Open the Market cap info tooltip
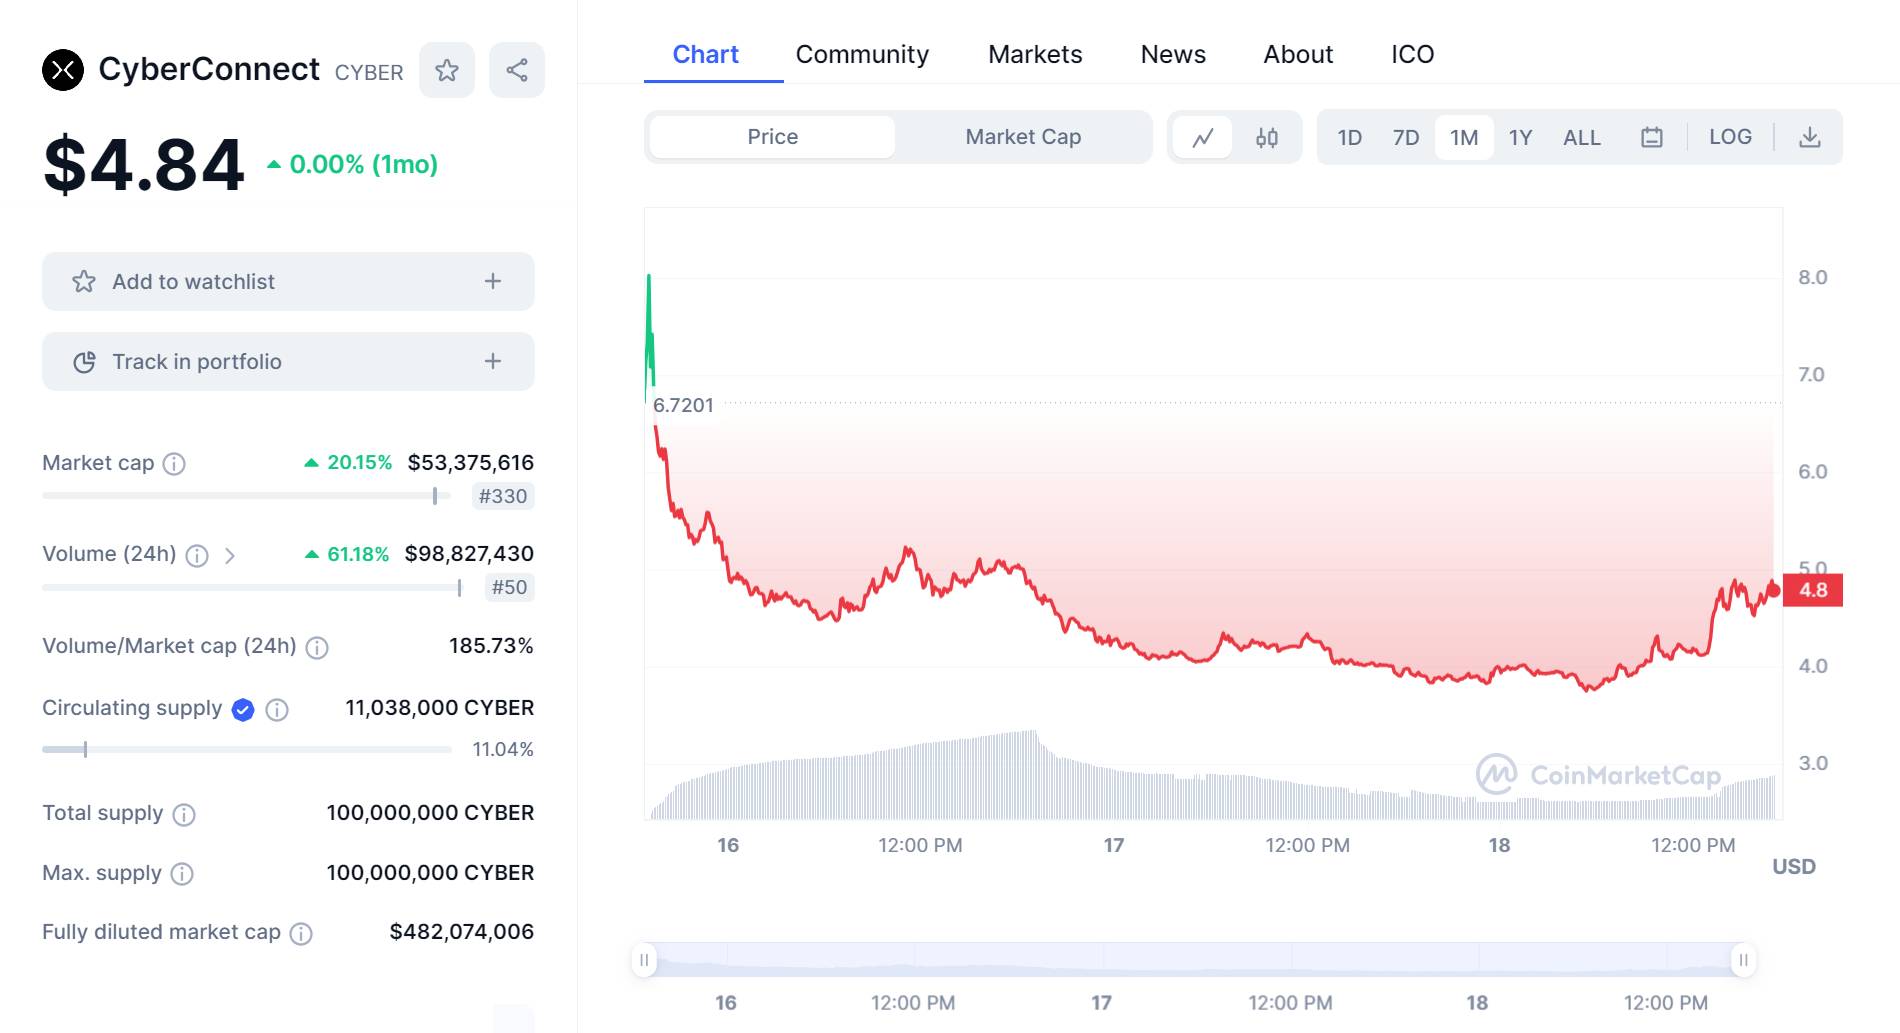1900x1033 pixels. click(175, 464)
